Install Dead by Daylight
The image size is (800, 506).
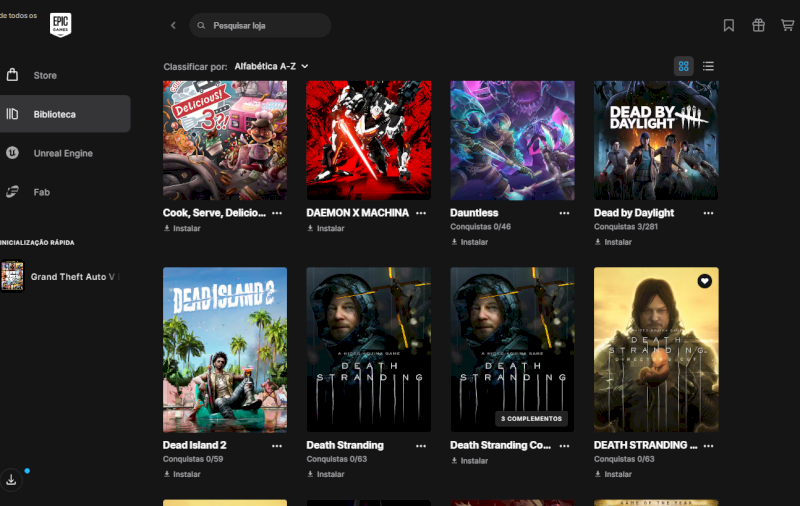click(613, 242)
